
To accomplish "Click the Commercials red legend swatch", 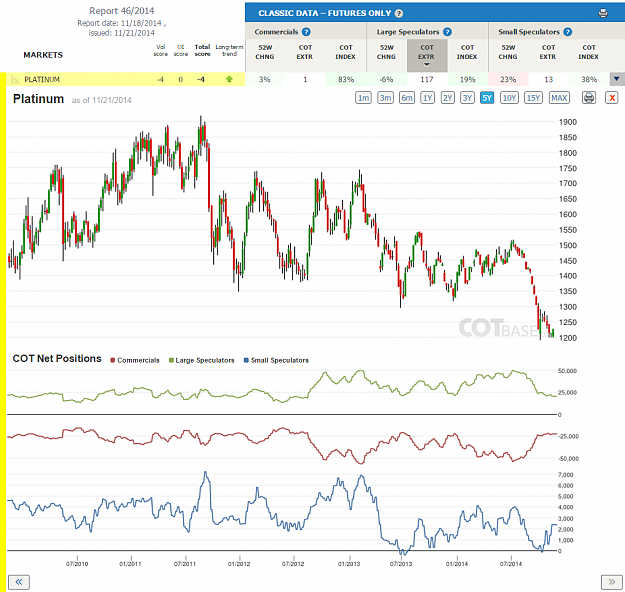I will (x=113, y=360).
